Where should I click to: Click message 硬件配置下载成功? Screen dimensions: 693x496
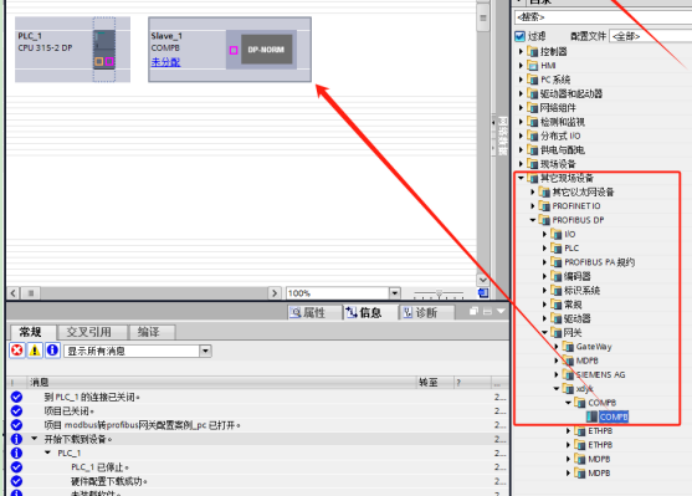(x=109, y=481)
